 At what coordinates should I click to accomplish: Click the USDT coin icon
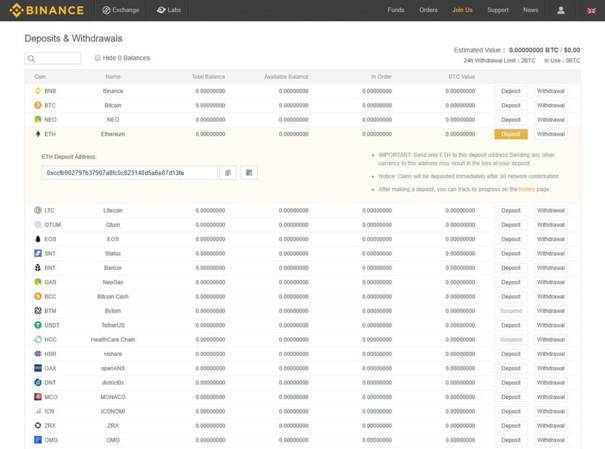point(38,325)
